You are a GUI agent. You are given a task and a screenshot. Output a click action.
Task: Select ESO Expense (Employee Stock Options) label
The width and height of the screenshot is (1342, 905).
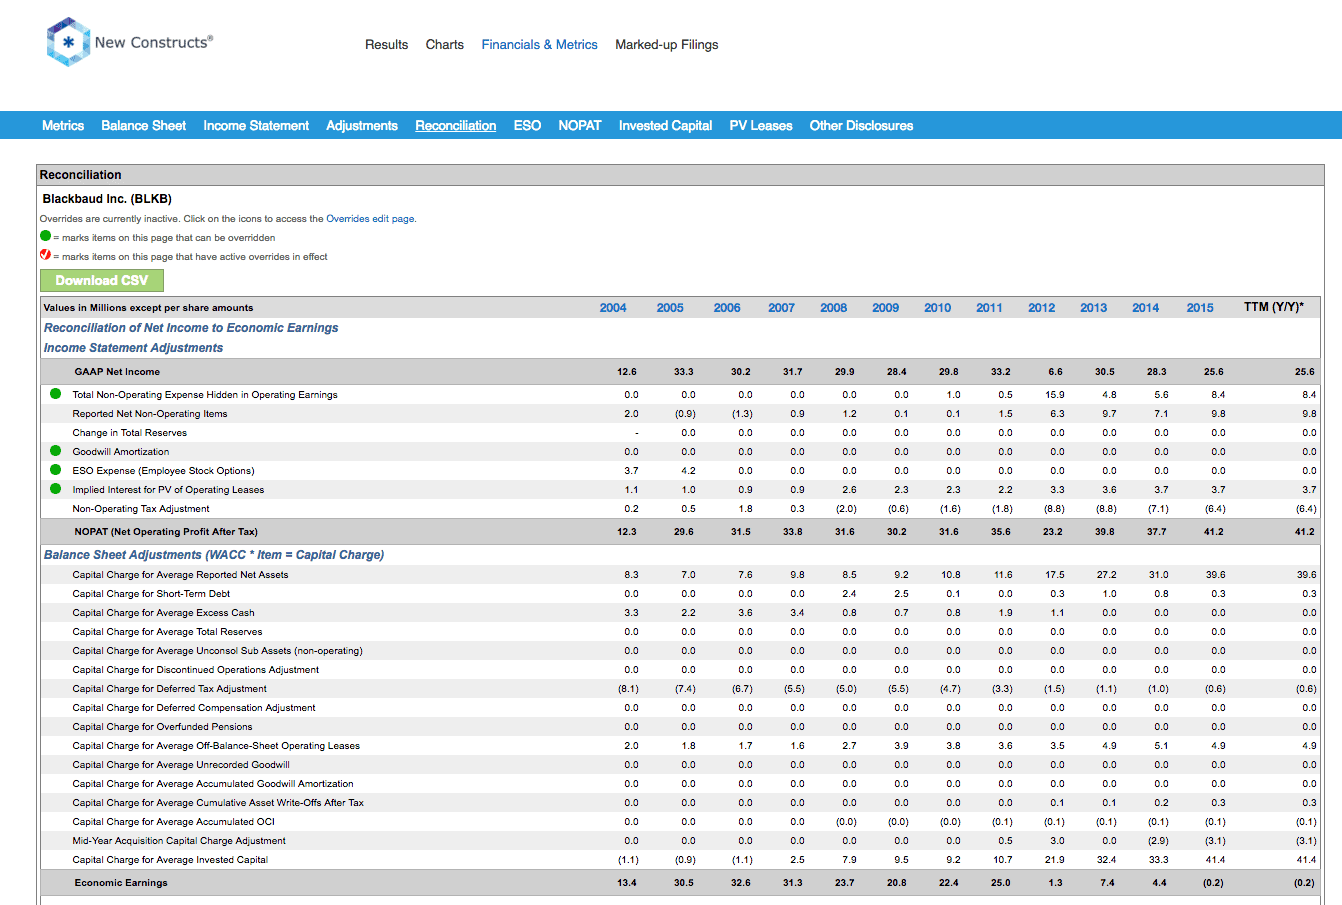tap(163, 471)
